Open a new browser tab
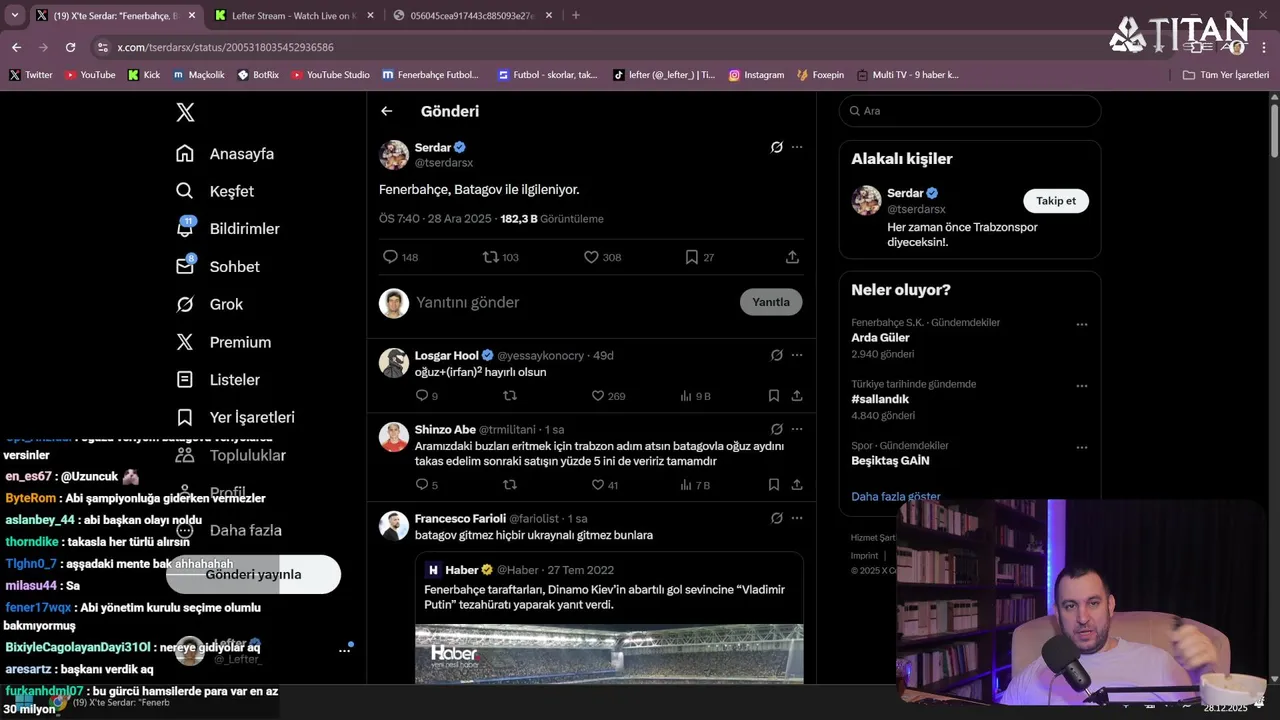The image size is (1280, 720). click(575, 15)
